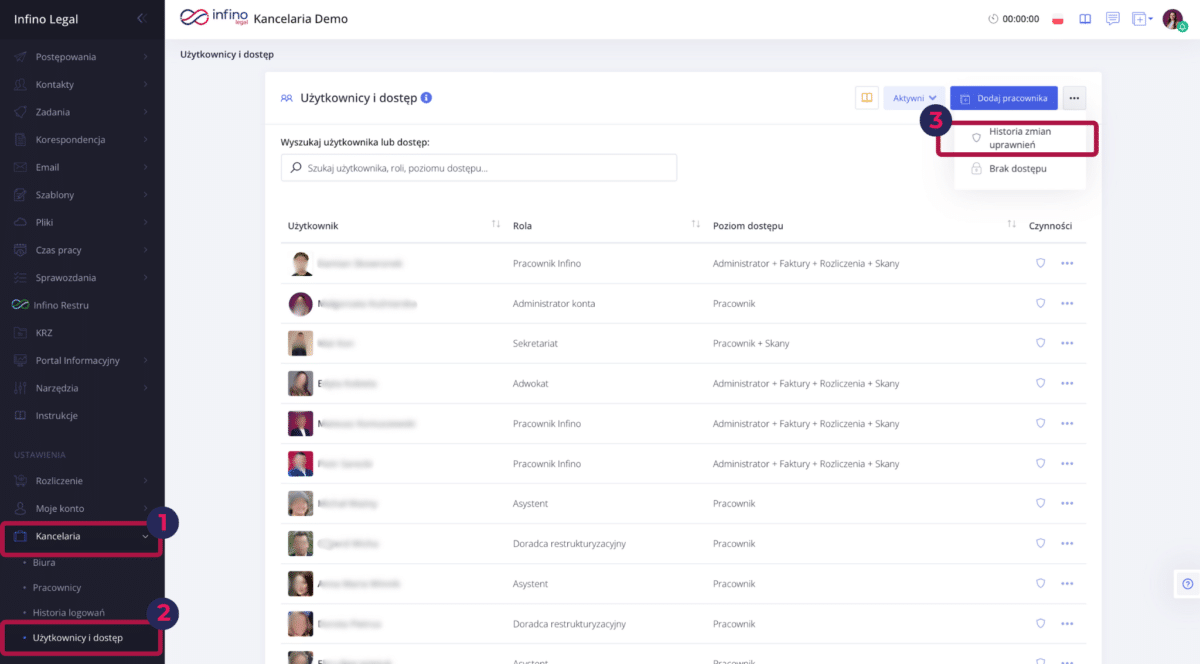The width and height of the screenshot is (1200, 664).
Task: Open the quick-add plus dropdown in the top bar
Action: click(x=1142, y=19)
